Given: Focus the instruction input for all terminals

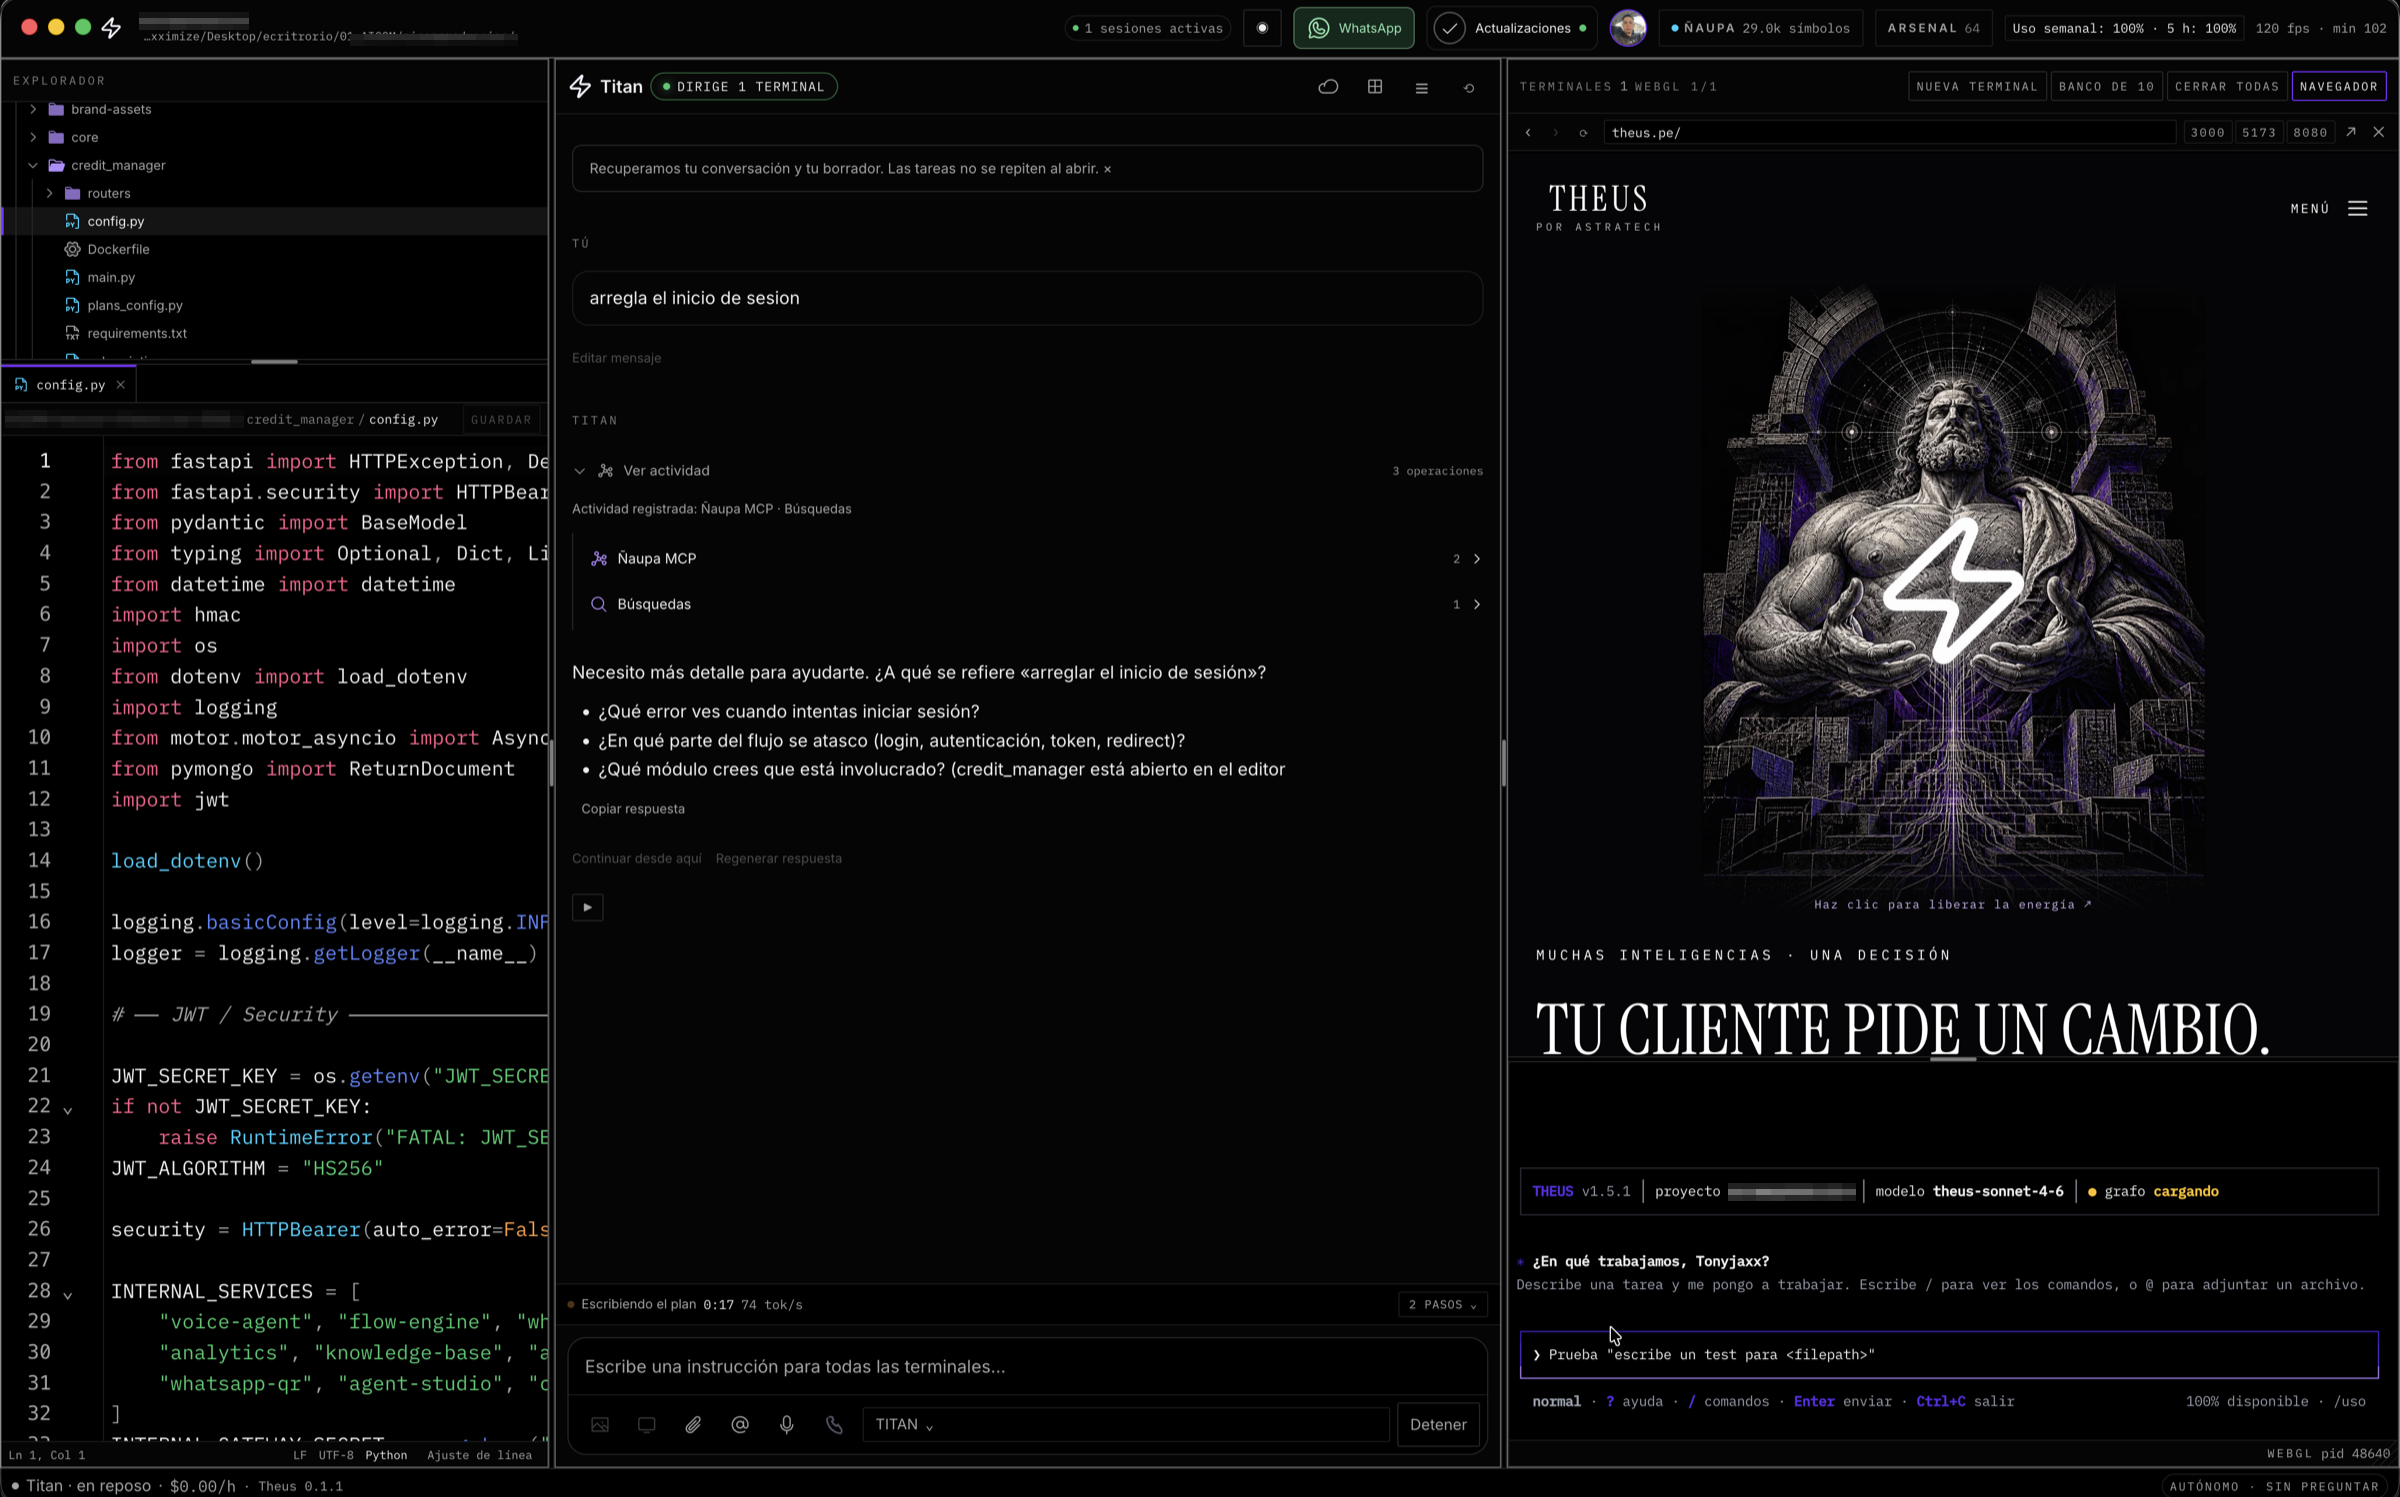Looking at the screenshot, I should point(1027,1366).
